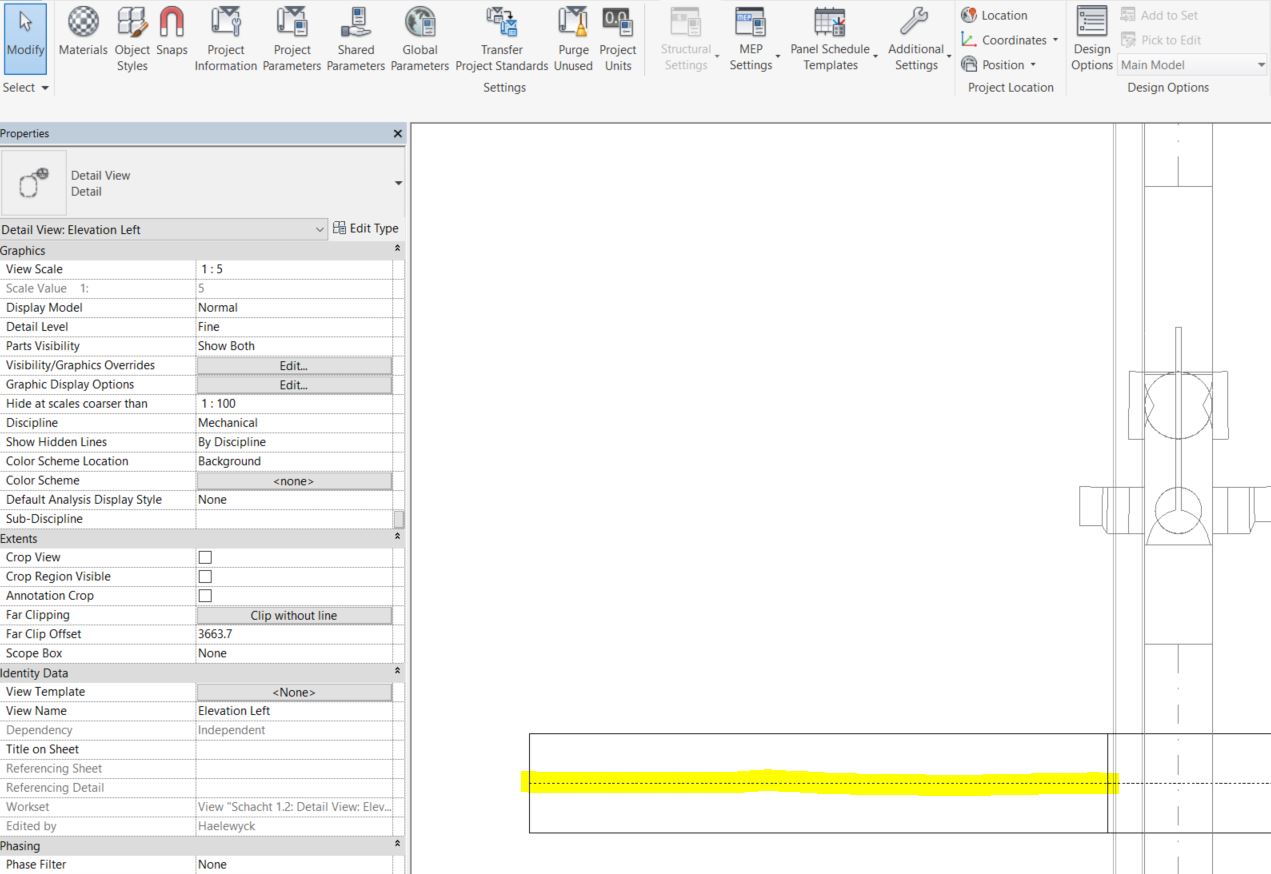This screenshot has height=874, width=1271.
Task: Collapse the Extents section
Action: [x=399, y=538]
